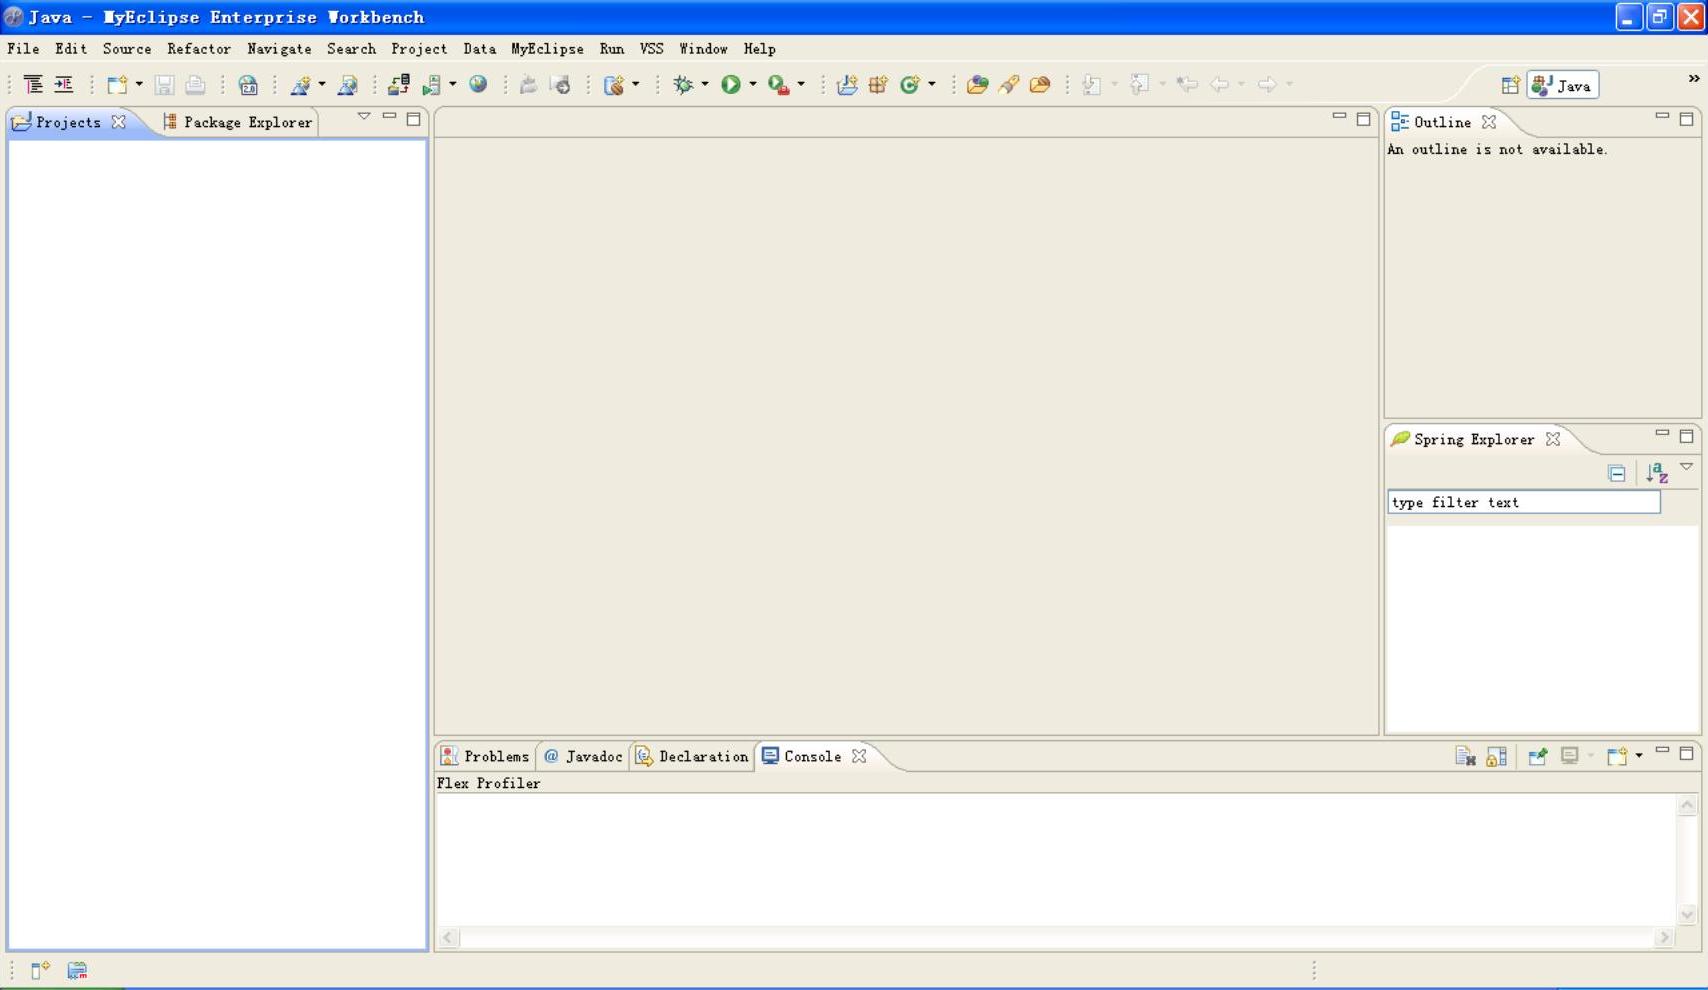Screen dimensions: 1708x990
Task: Click the grayed Save disk icon
Action: (164, 85)
